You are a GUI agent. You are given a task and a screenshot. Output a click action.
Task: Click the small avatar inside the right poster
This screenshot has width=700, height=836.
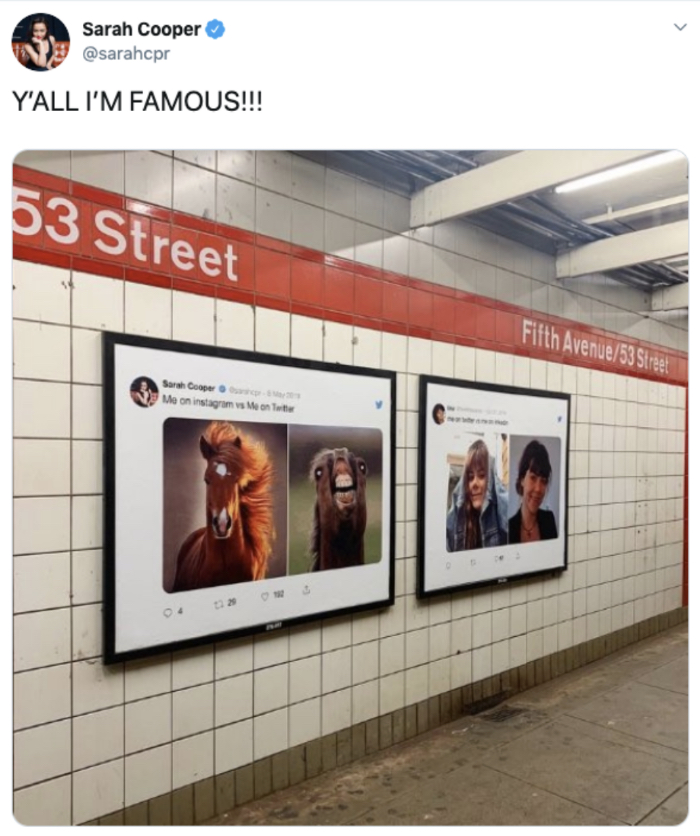click(x=439, y=414)
